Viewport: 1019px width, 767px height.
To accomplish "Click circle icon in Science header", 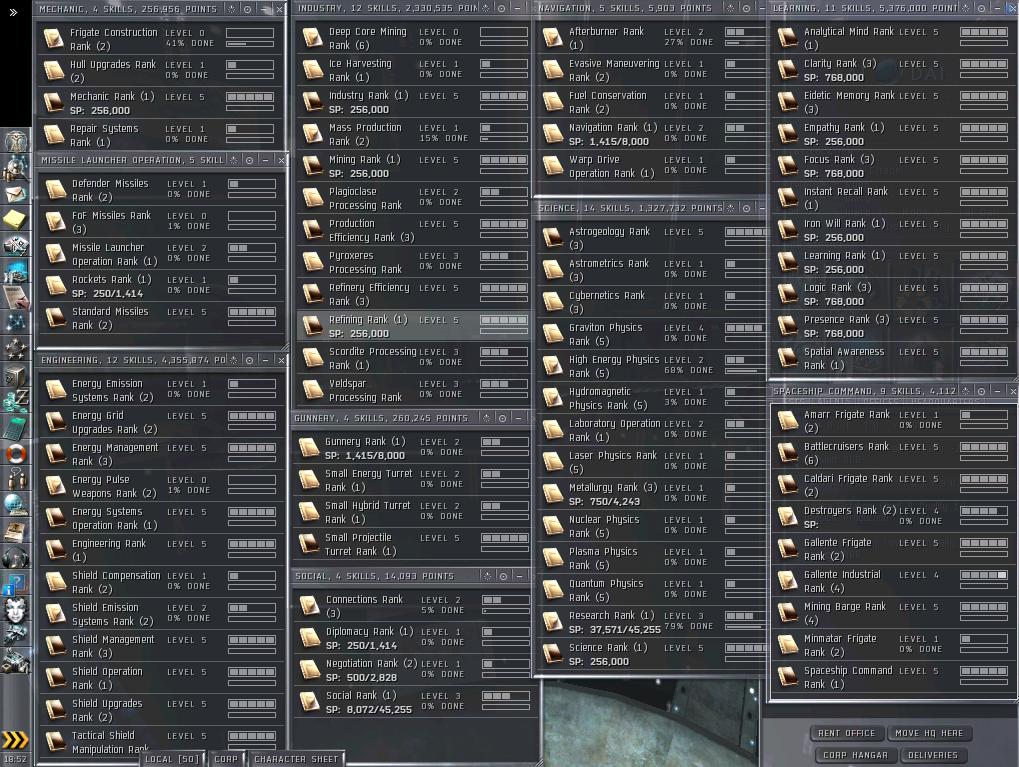I will (x=746, y=208).
